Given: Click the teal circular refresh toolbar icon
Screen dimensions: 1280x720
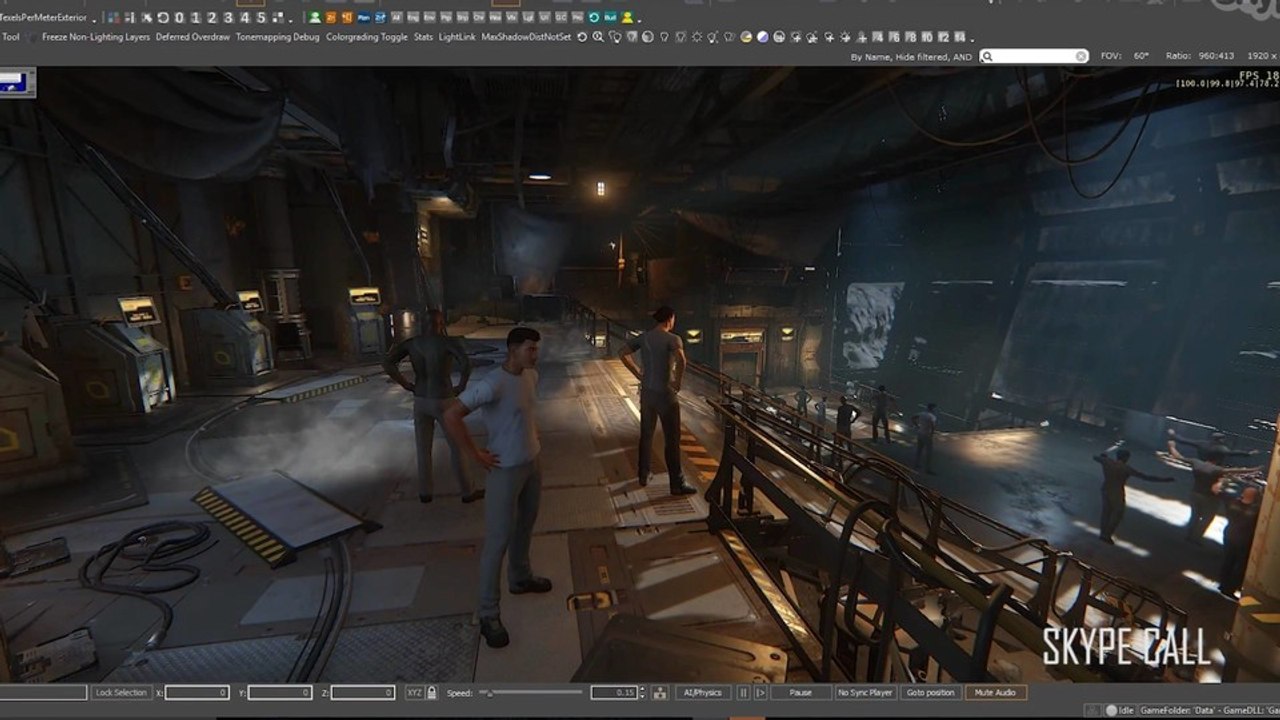Looking at the screenshot, I should click(594, 17).
